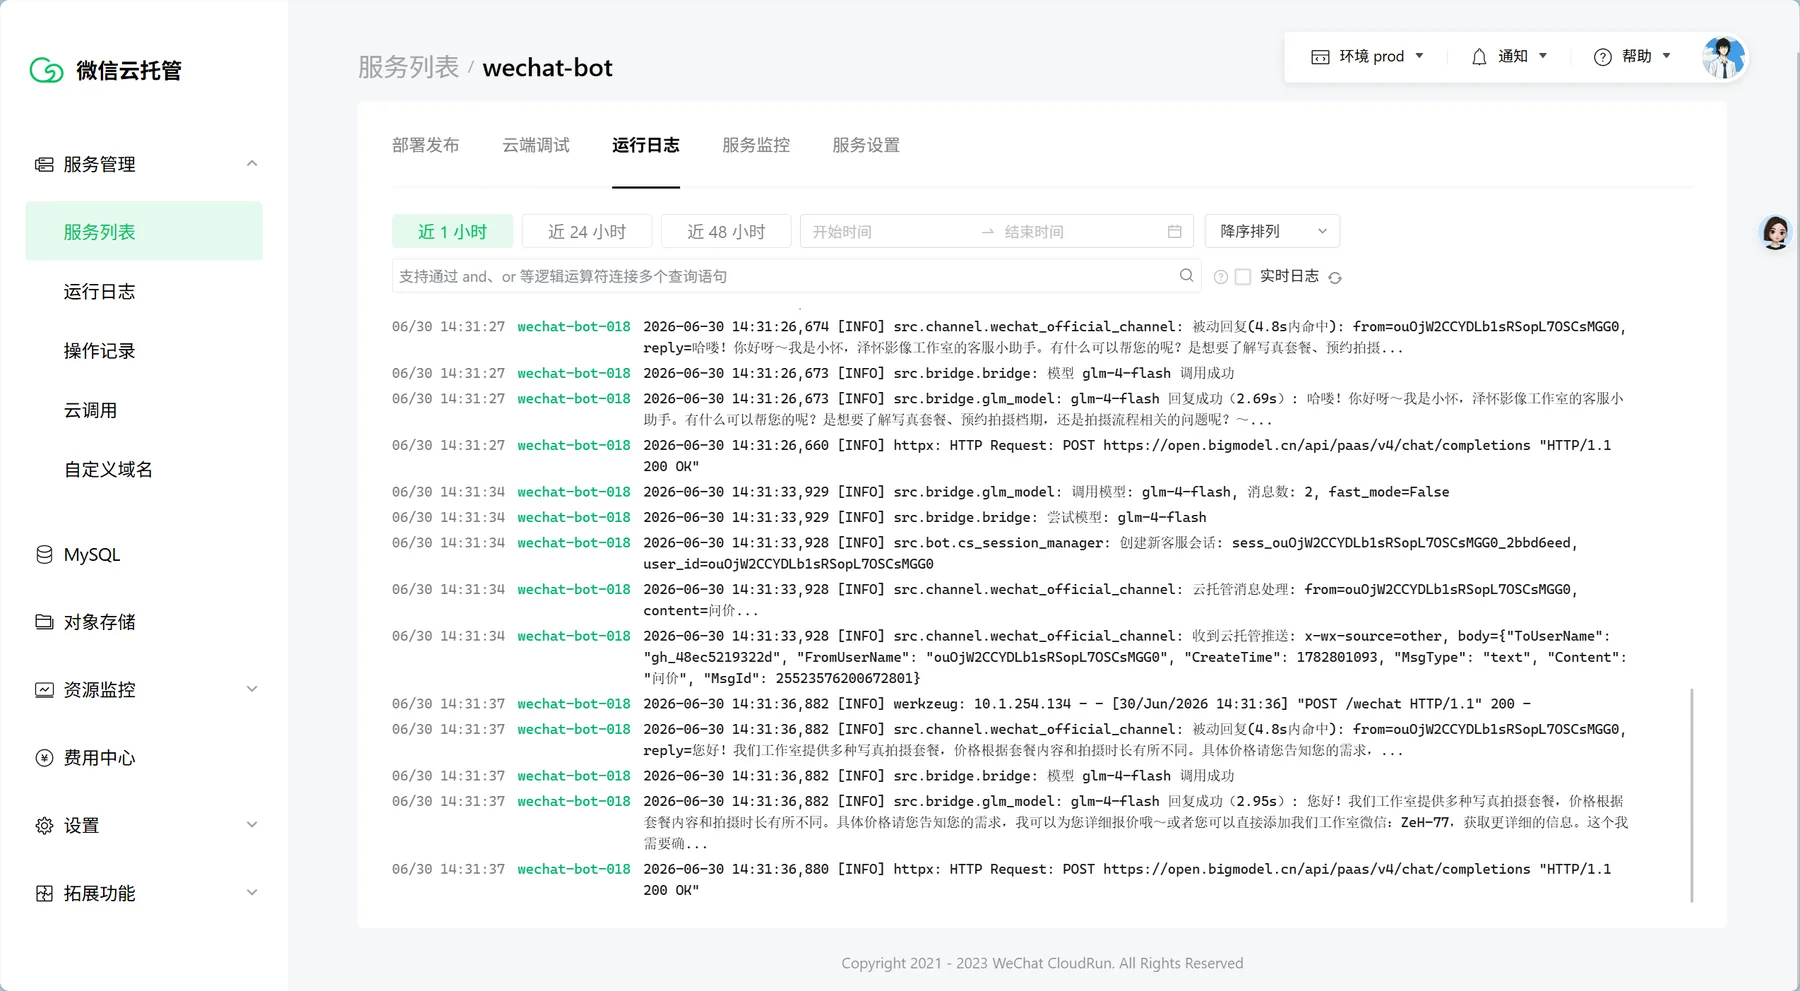Open the 降序排列 sort dropdown
Screen dimensions: 1800x991
click(1272, 231)
